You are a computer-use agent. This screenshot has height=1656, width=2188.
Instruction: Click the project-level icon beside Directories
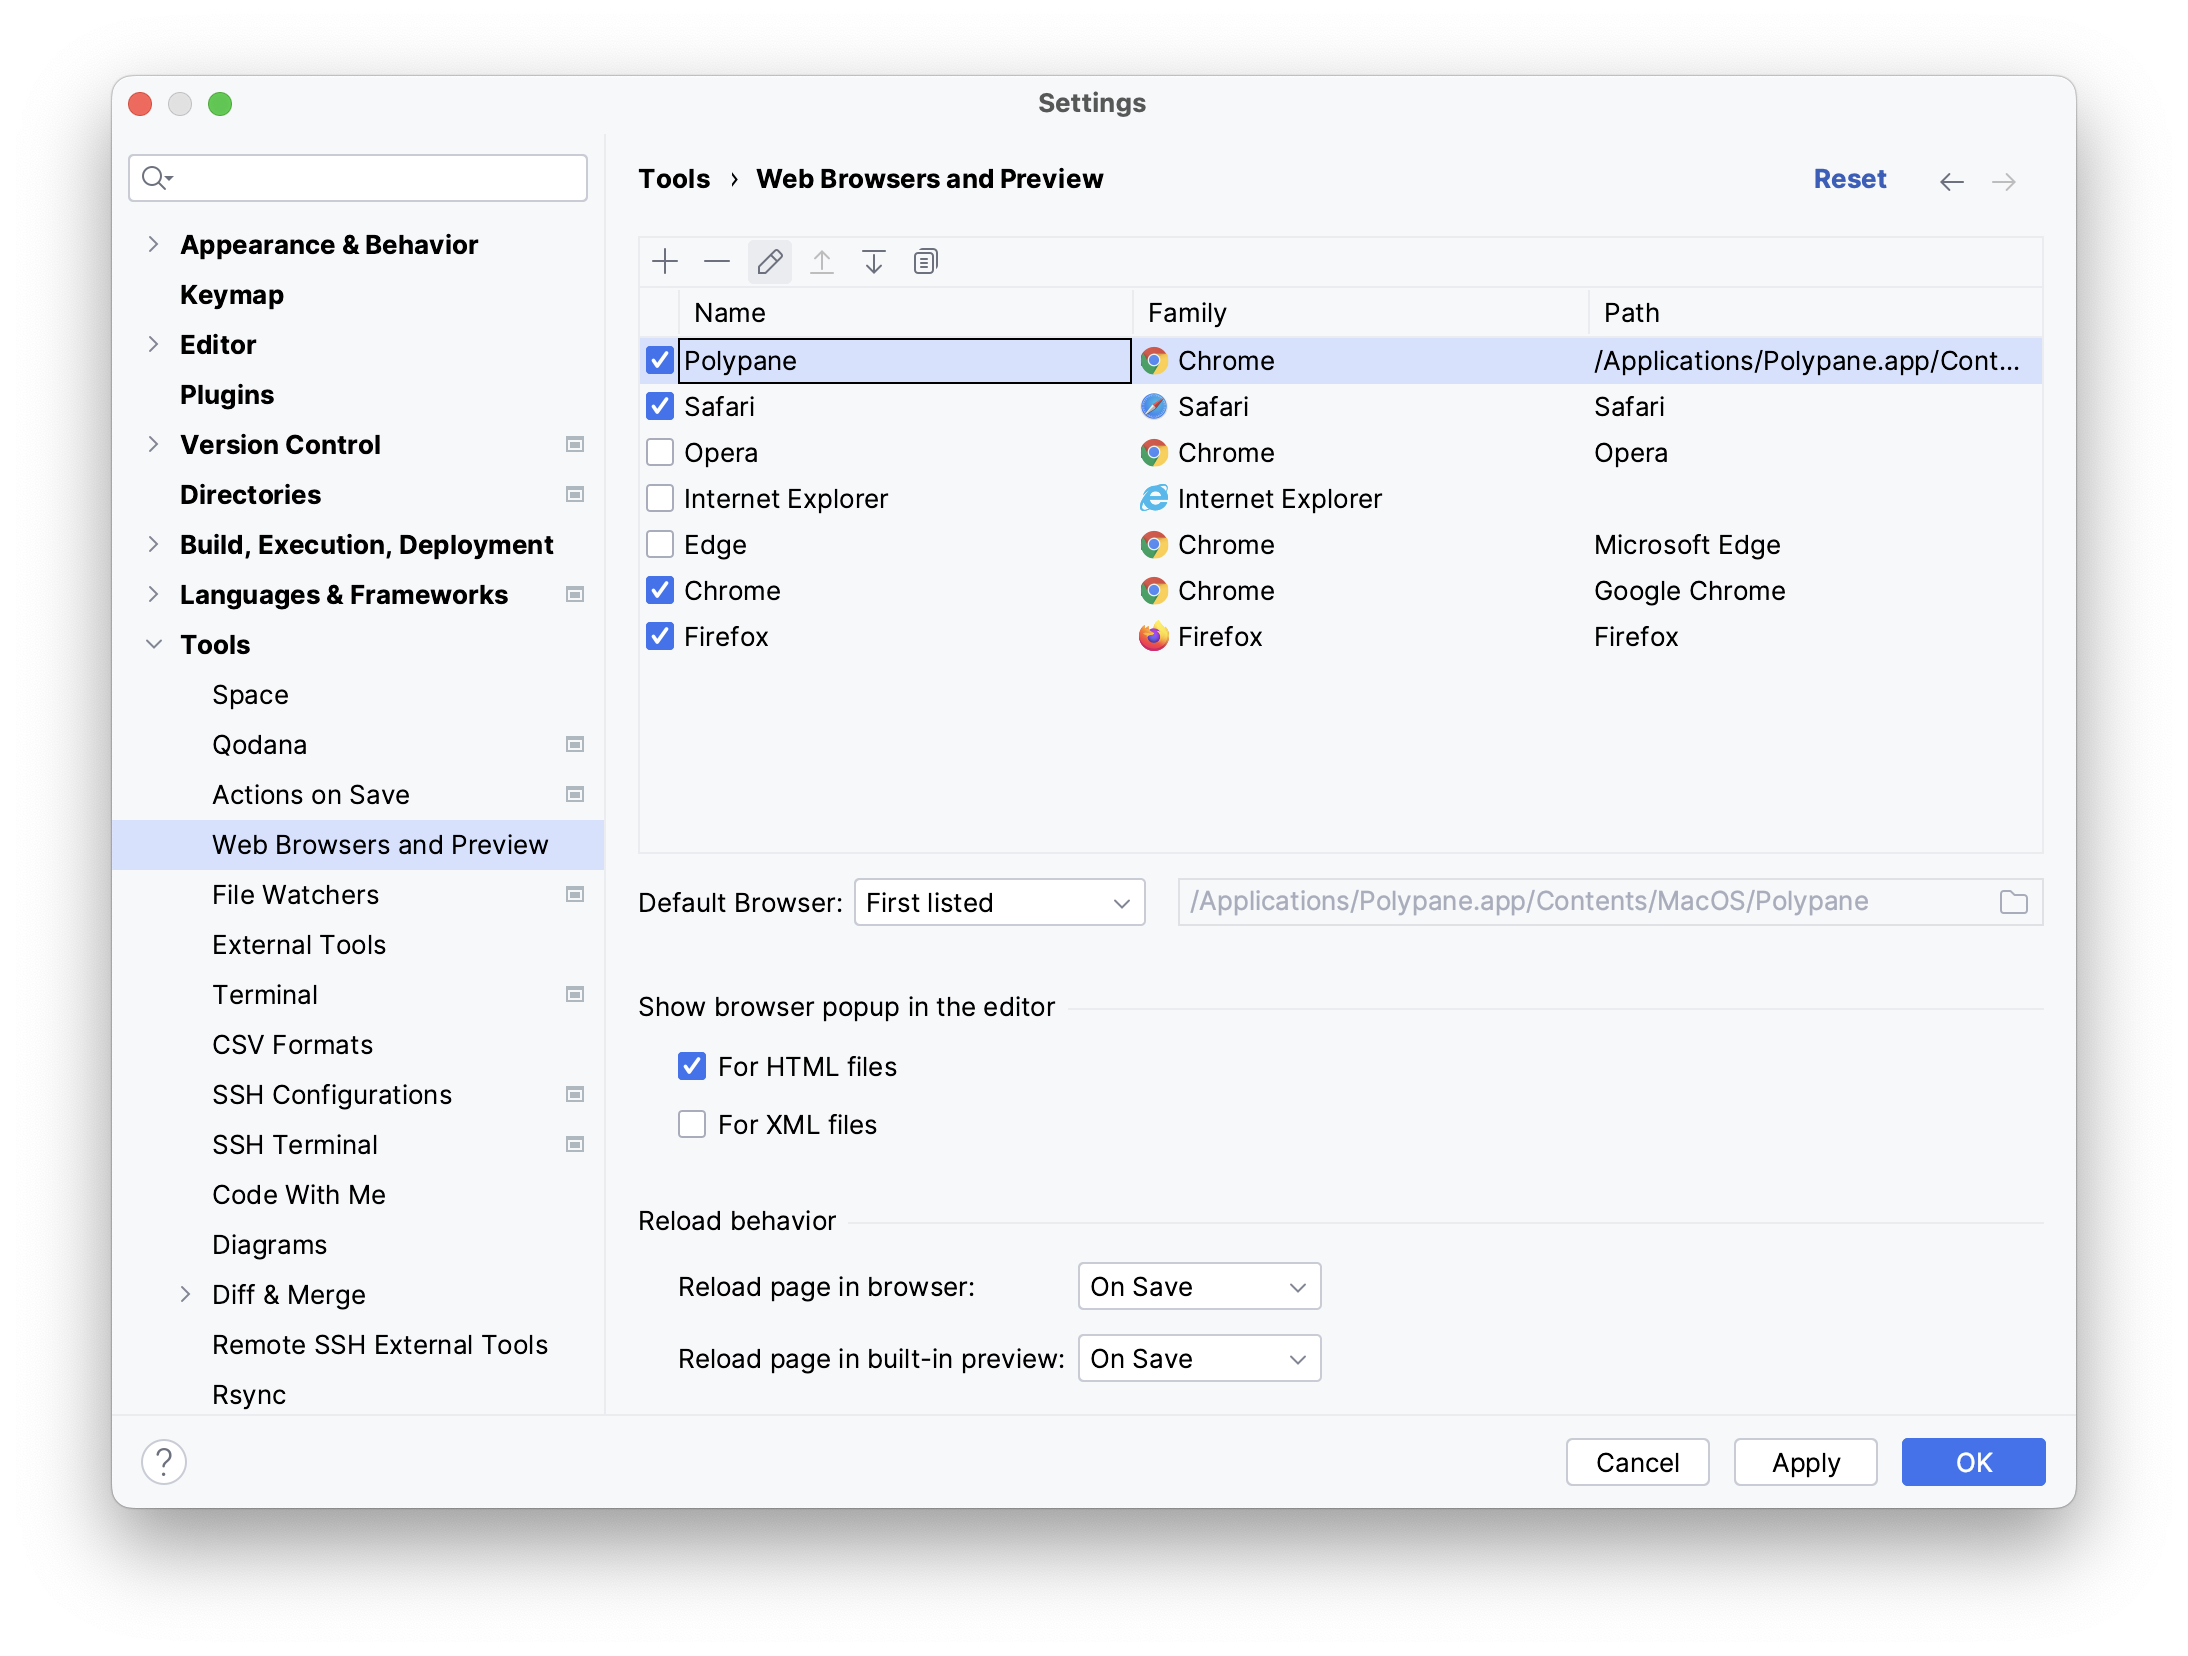(575, 494)
